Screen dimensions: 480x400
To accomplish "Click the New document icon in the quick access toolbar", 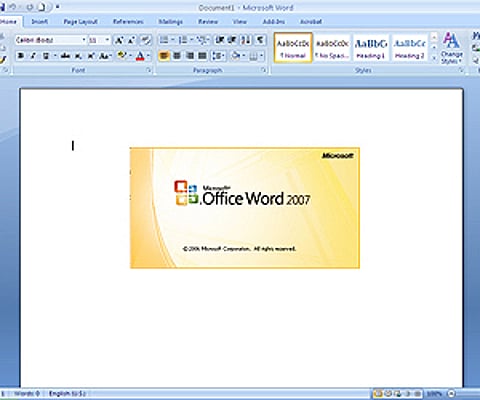I will point(41,7).
